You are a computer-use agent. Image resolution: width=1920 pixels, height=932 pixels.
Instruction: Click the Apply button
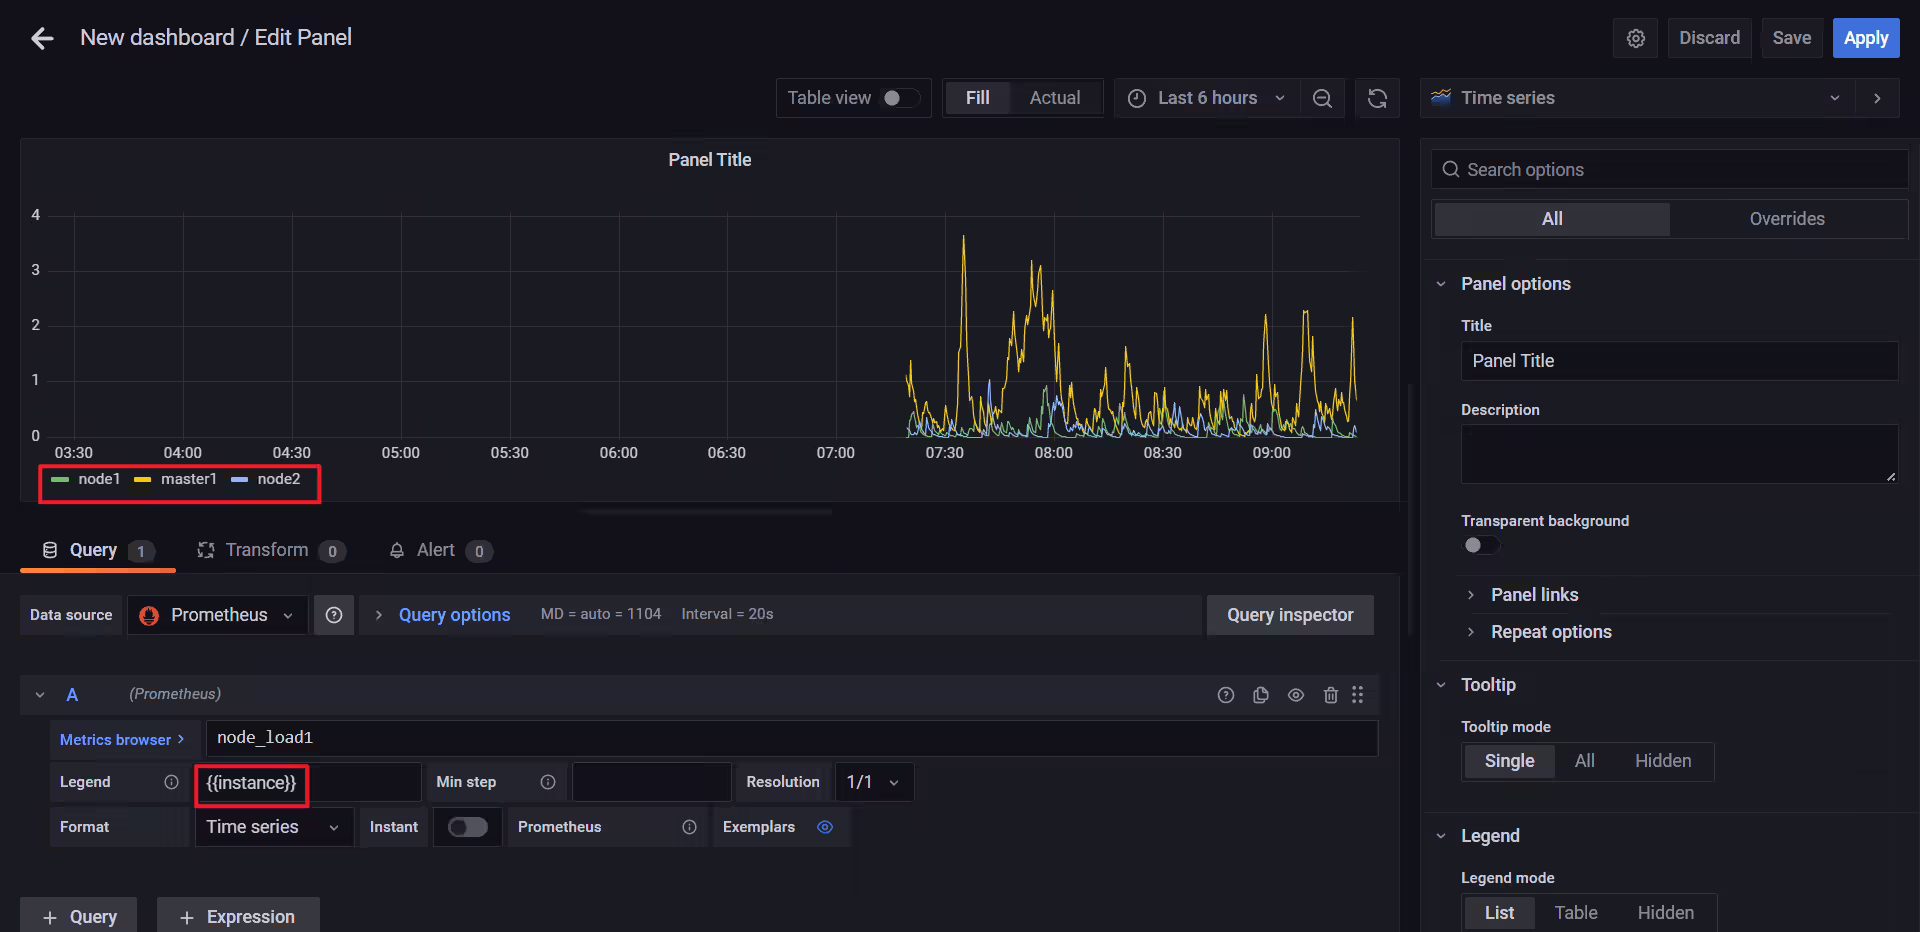(x=1866, y=38)
